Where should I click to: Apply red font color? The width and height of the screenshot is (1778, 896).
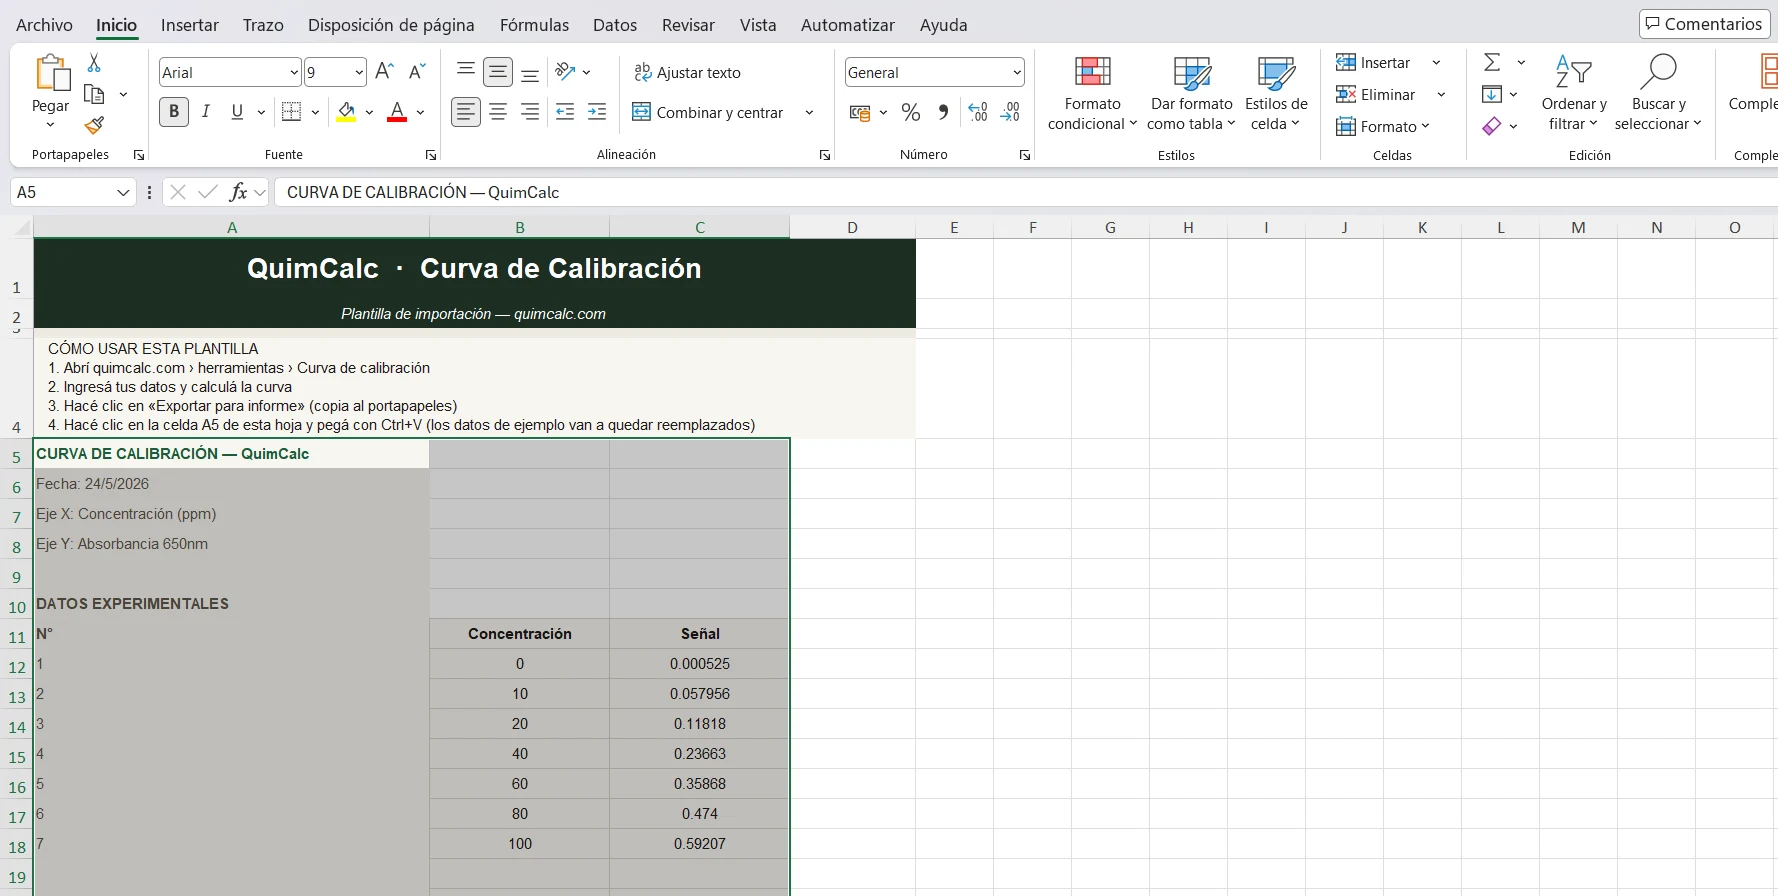pos(397,112)
